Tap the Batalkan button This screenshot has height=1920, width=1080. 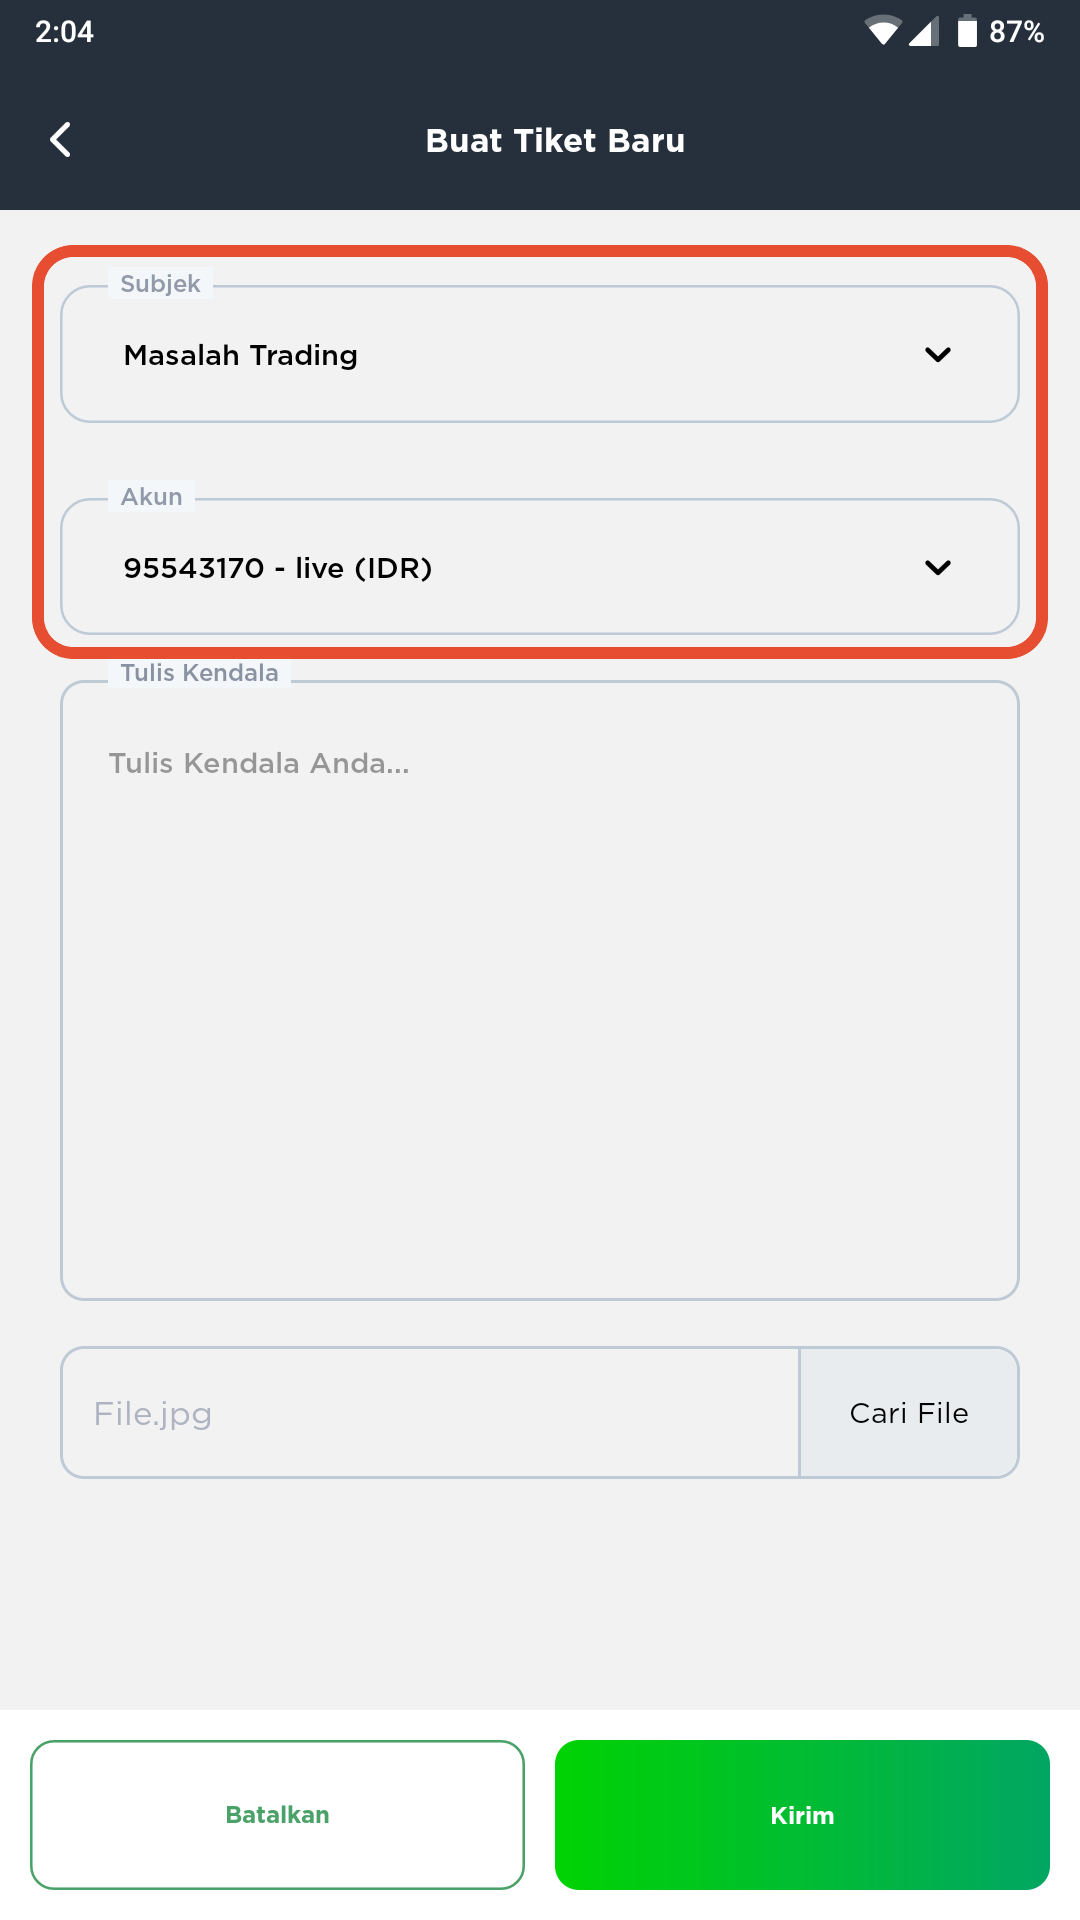pyautogui.click(x=277, y=1815)
